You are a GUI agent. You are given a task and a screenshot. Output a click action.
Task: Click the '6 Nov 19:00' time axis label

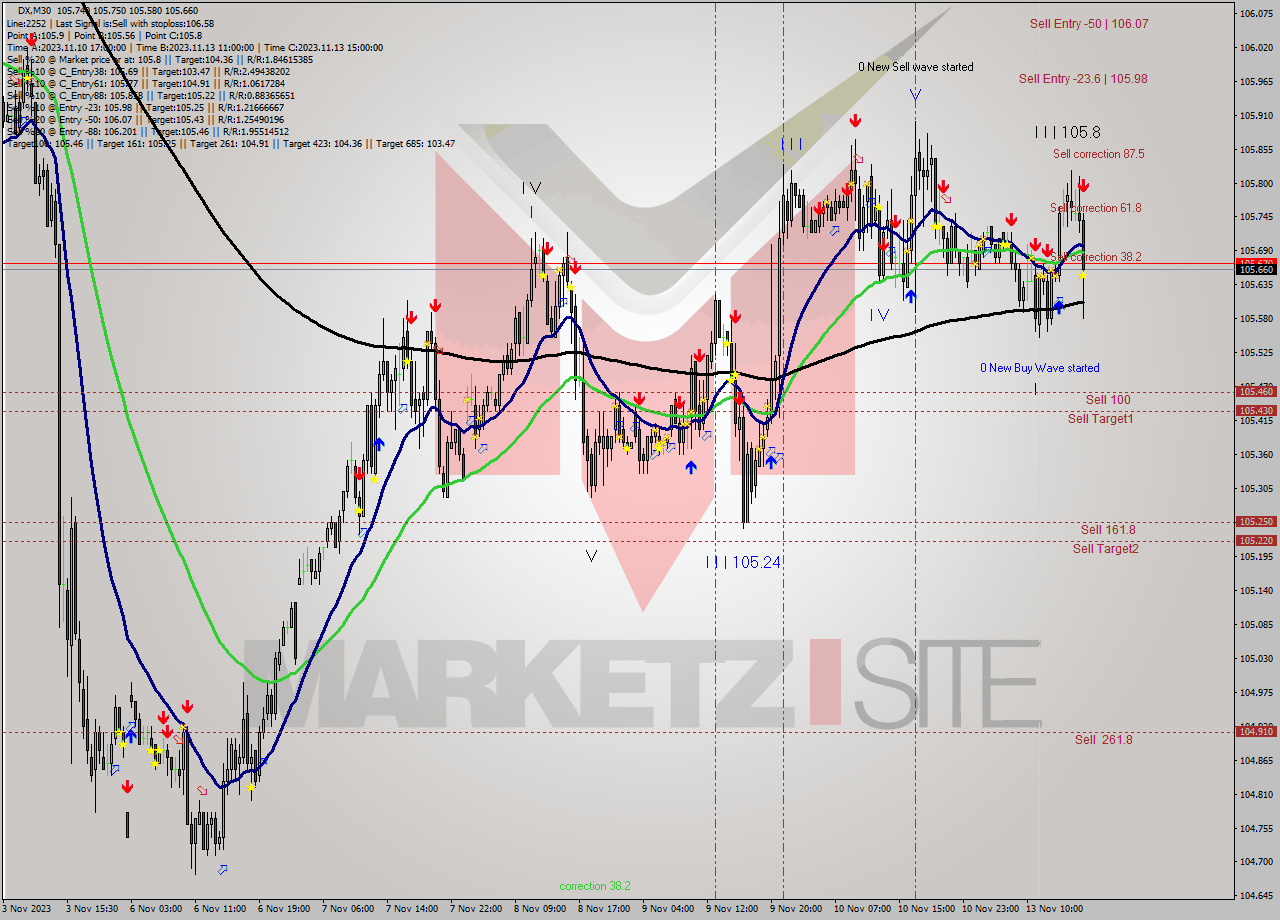[x=284, y=909]
